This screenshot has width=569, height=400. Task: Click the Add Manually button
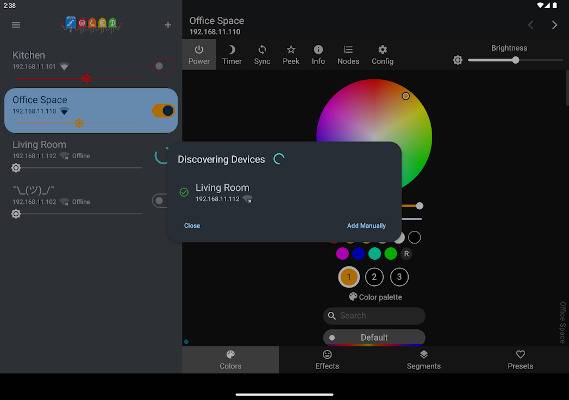pos(366,226)
